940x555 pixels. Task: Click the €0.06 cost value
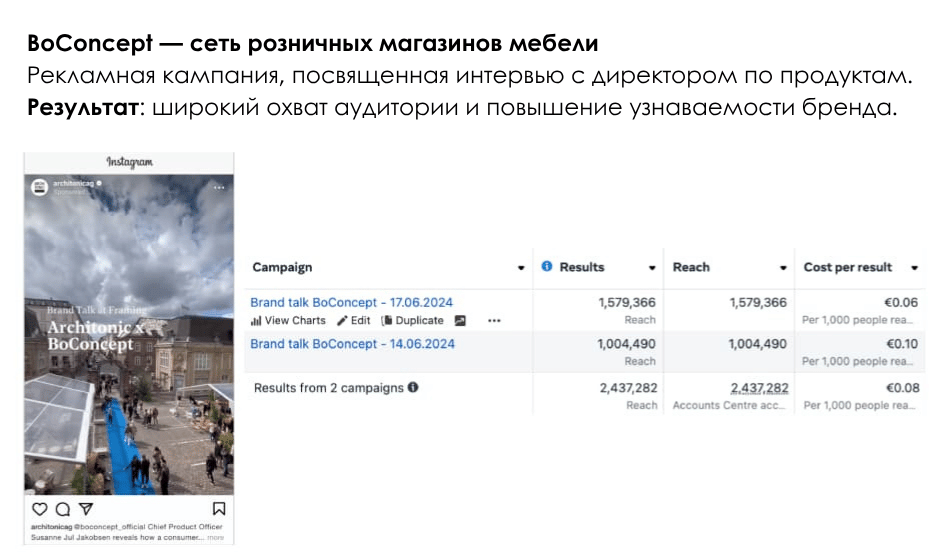click(902, 303)
